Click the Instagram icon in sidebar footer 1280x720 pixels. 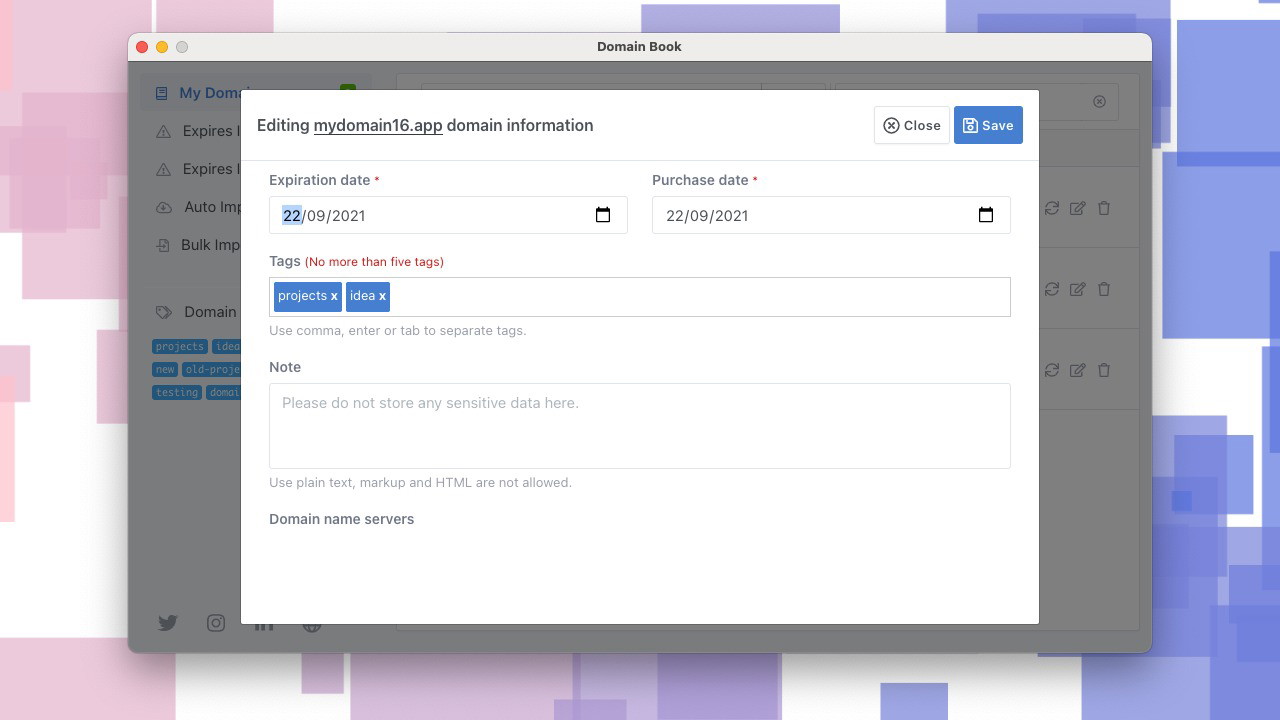click(x=216, y=623)
